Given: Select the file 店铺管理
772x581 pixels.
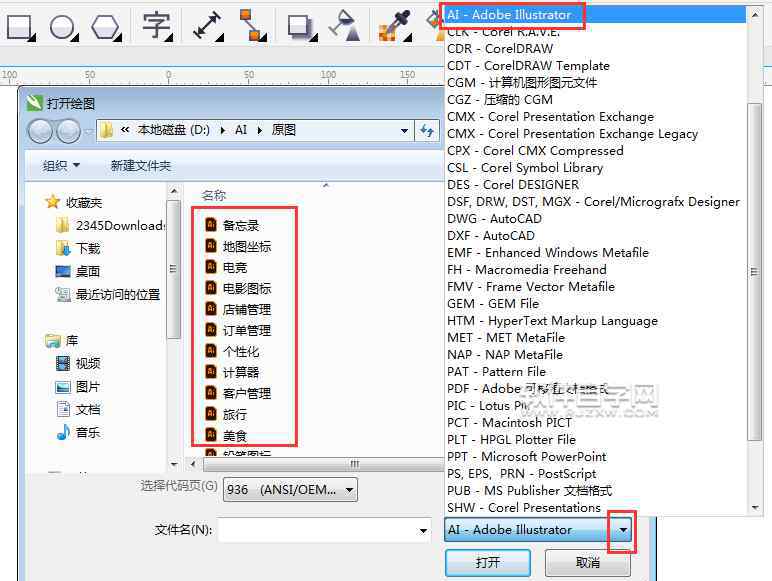Looking at the screenshot, I should (238, 309).
